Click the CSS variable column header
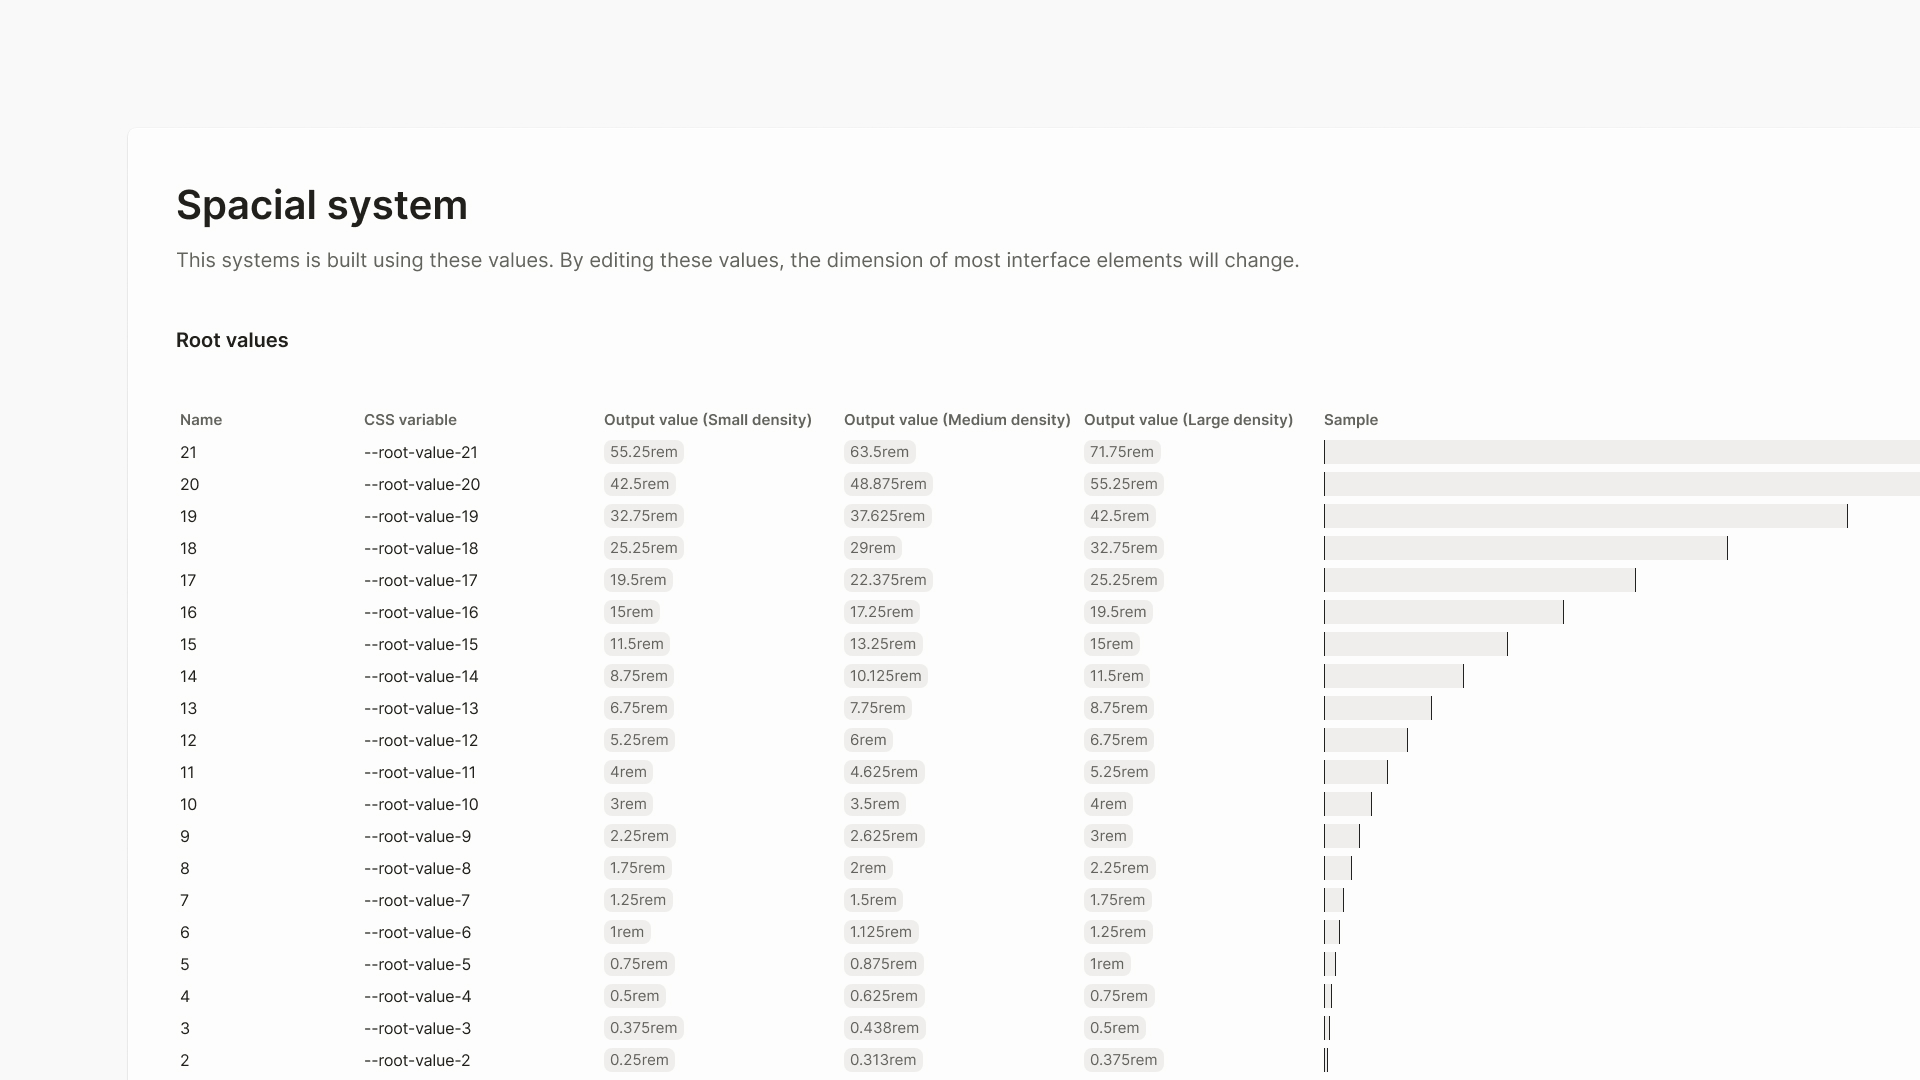 coord(410,420)
